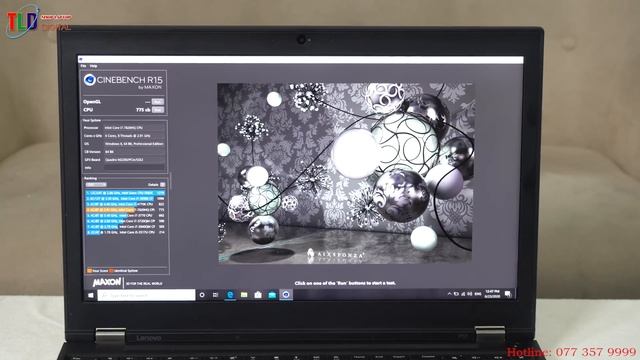Select the 2.79 GHz Core i7-3840QM ranking row
Viewport: 640px width, 360px height.
tap(125, 227)
